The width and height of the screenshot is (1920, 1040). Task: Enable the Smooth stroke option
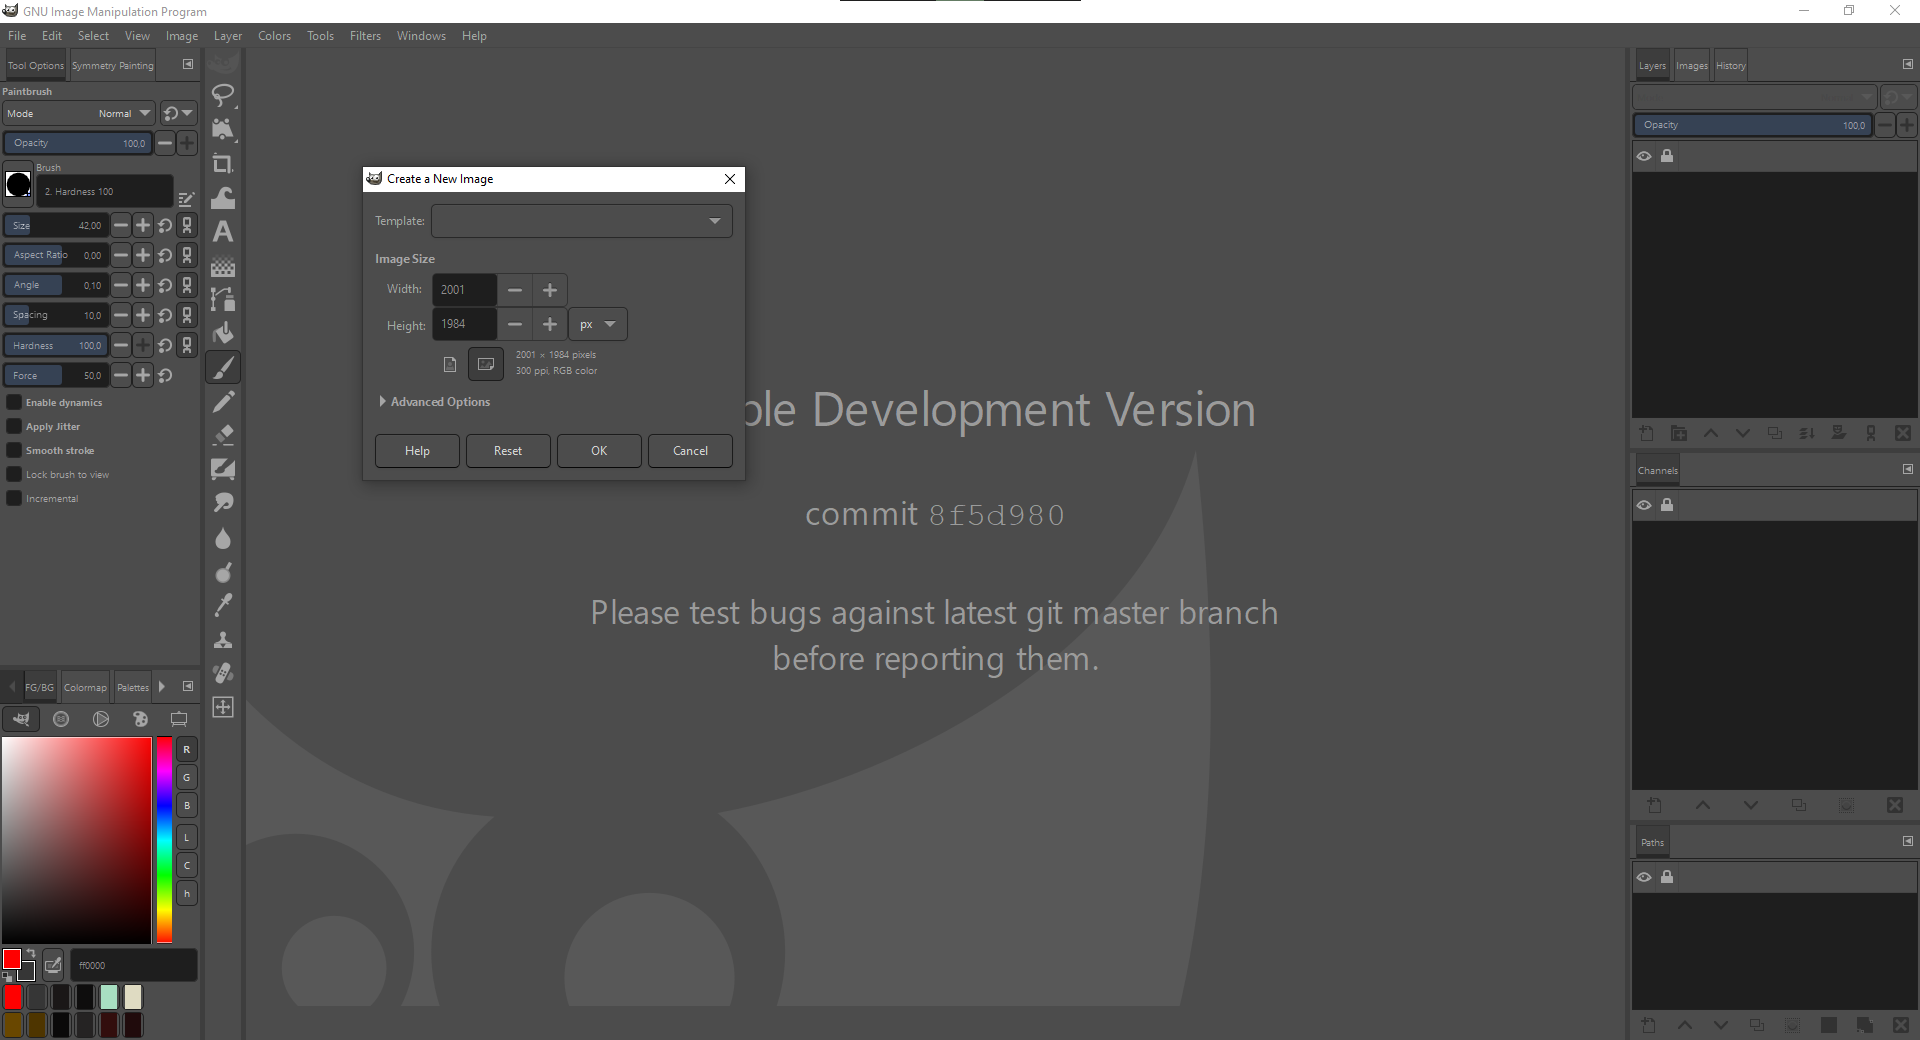13,450
